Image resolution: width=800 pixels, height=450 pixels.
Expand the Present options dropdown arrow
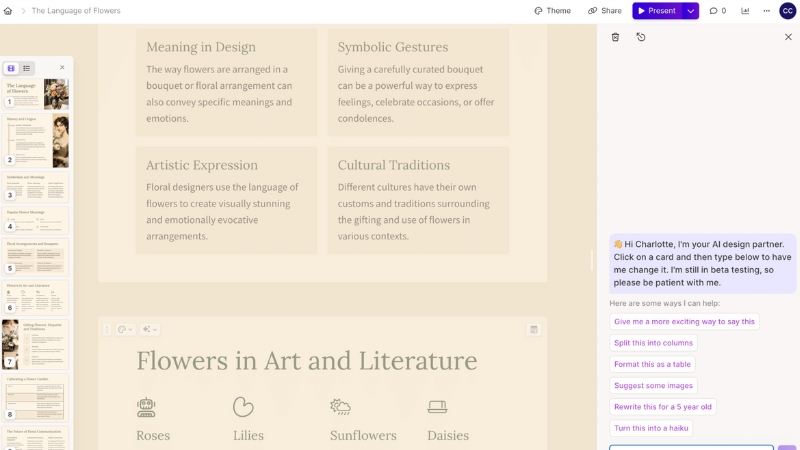[x=690, y=11]
